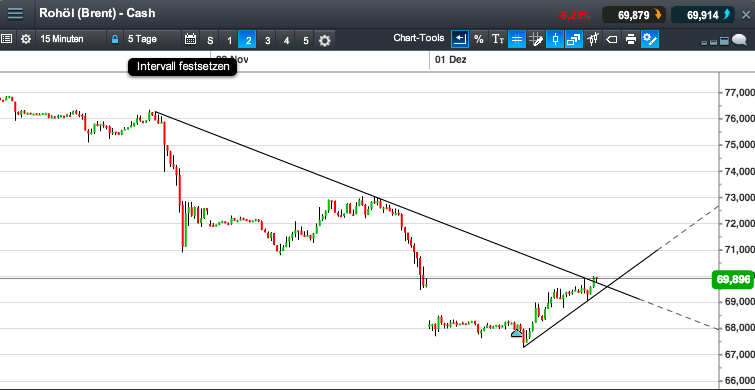755x390 pixels.
Task: Toggle the blue lock icon
Action: coord(115,39)
